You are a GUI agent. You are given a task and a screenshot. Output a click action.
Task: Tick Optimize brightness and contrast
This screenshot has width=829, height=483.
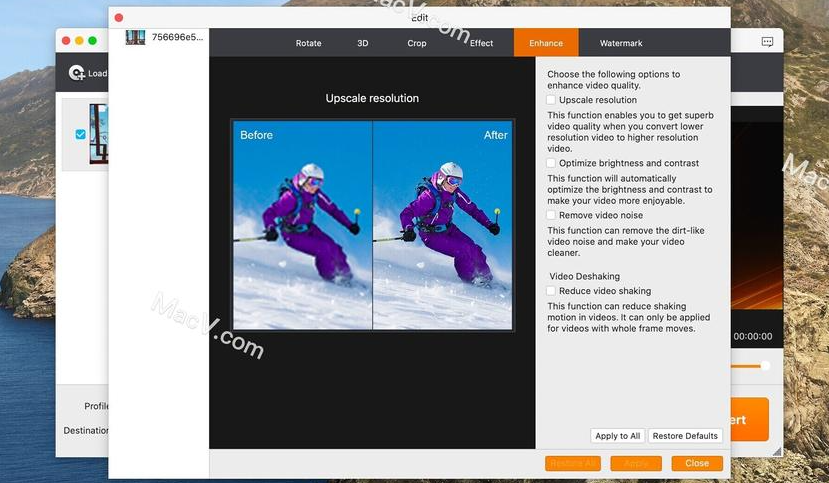click(x=551, y=163)
